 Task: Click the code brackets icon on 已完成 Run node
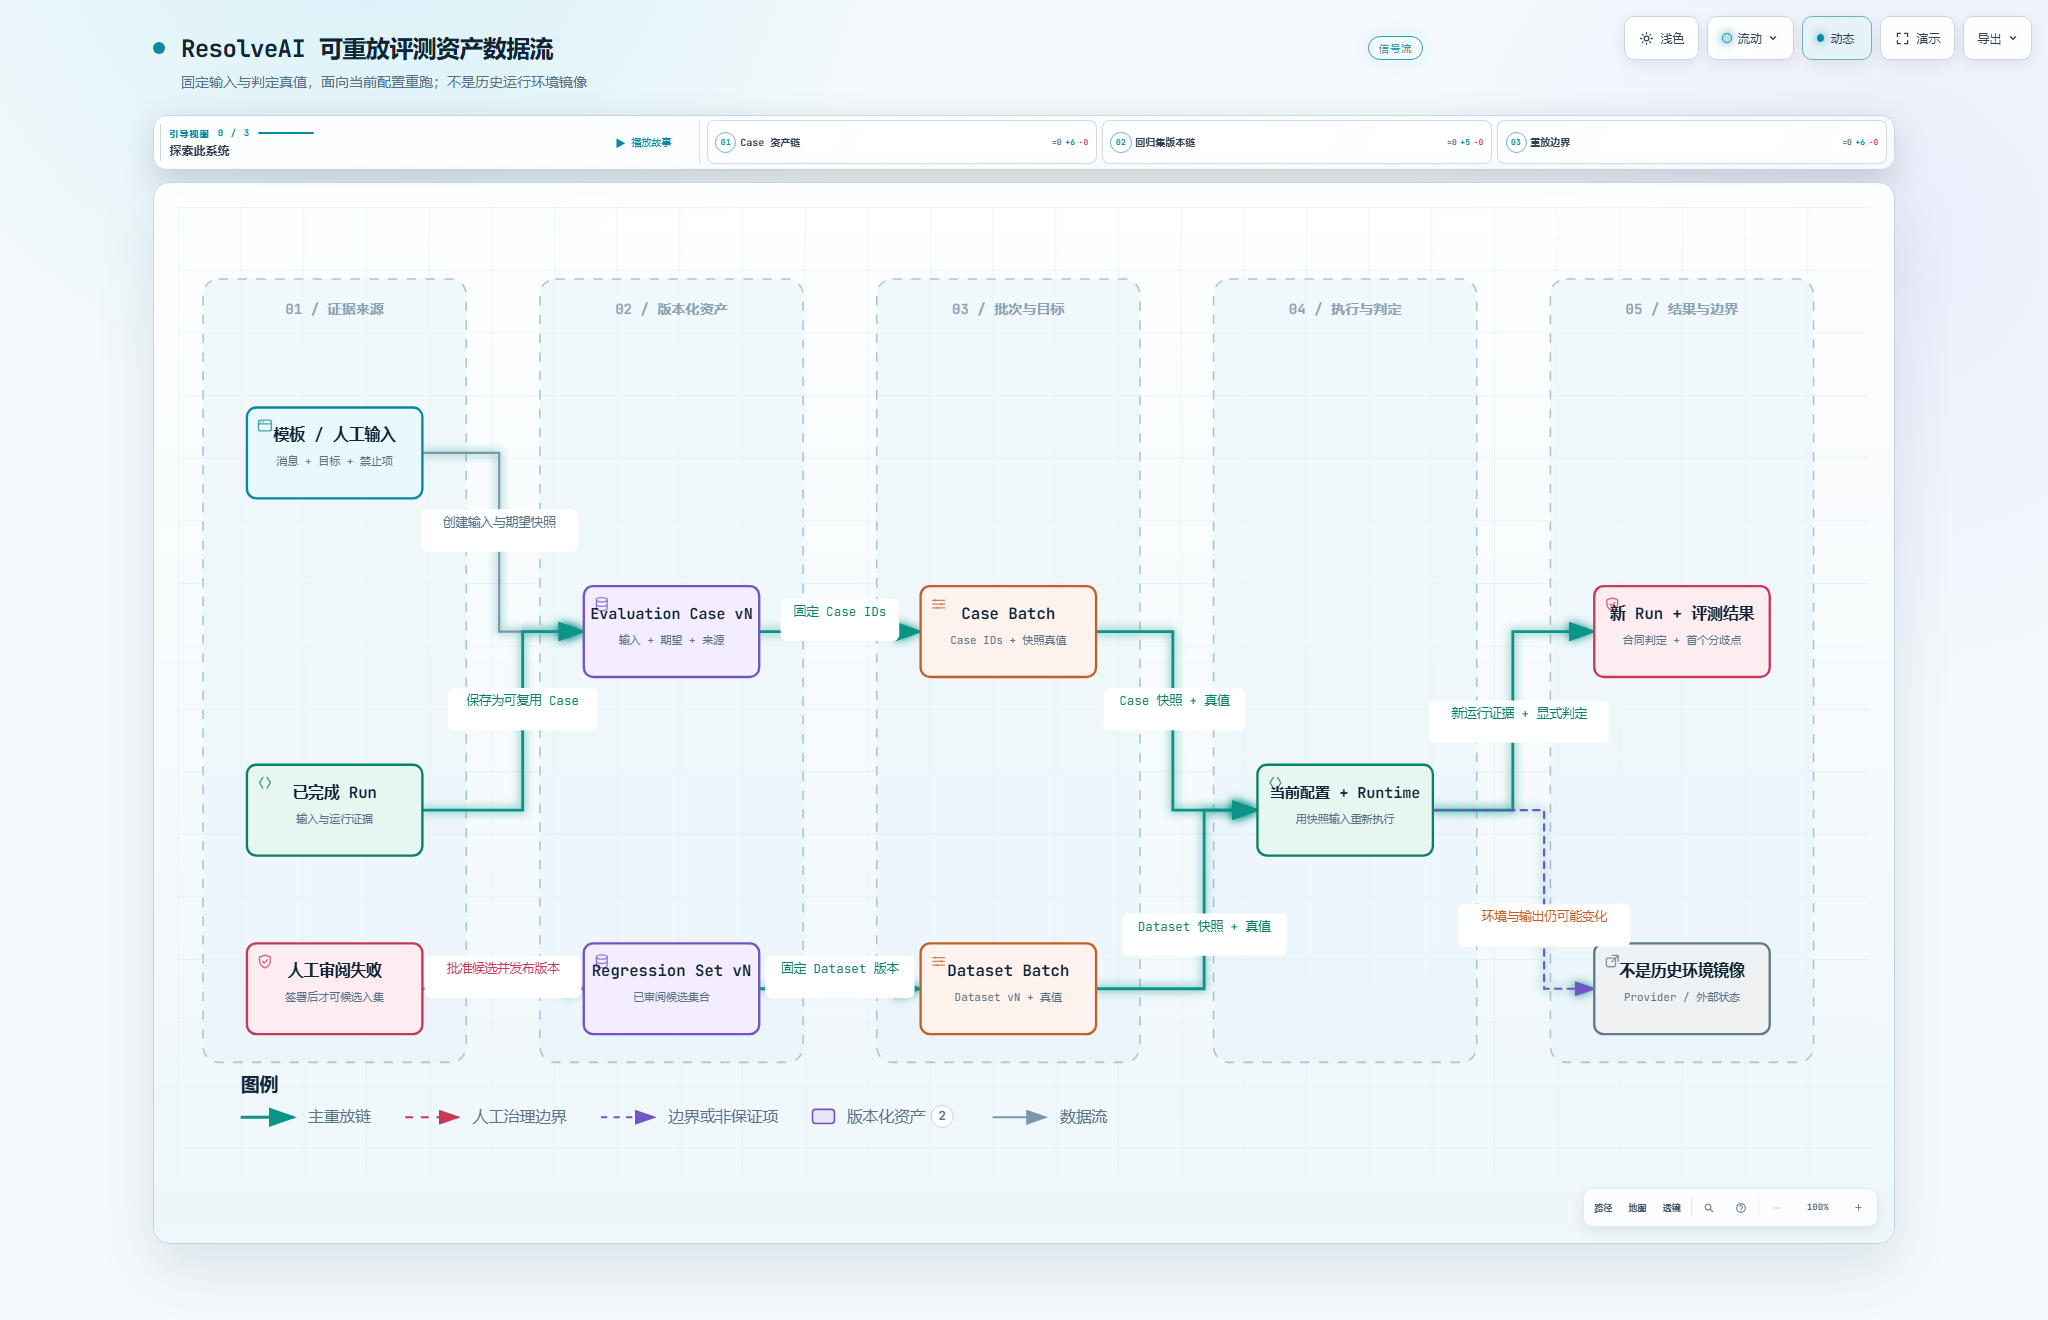[x=265, y=783]
